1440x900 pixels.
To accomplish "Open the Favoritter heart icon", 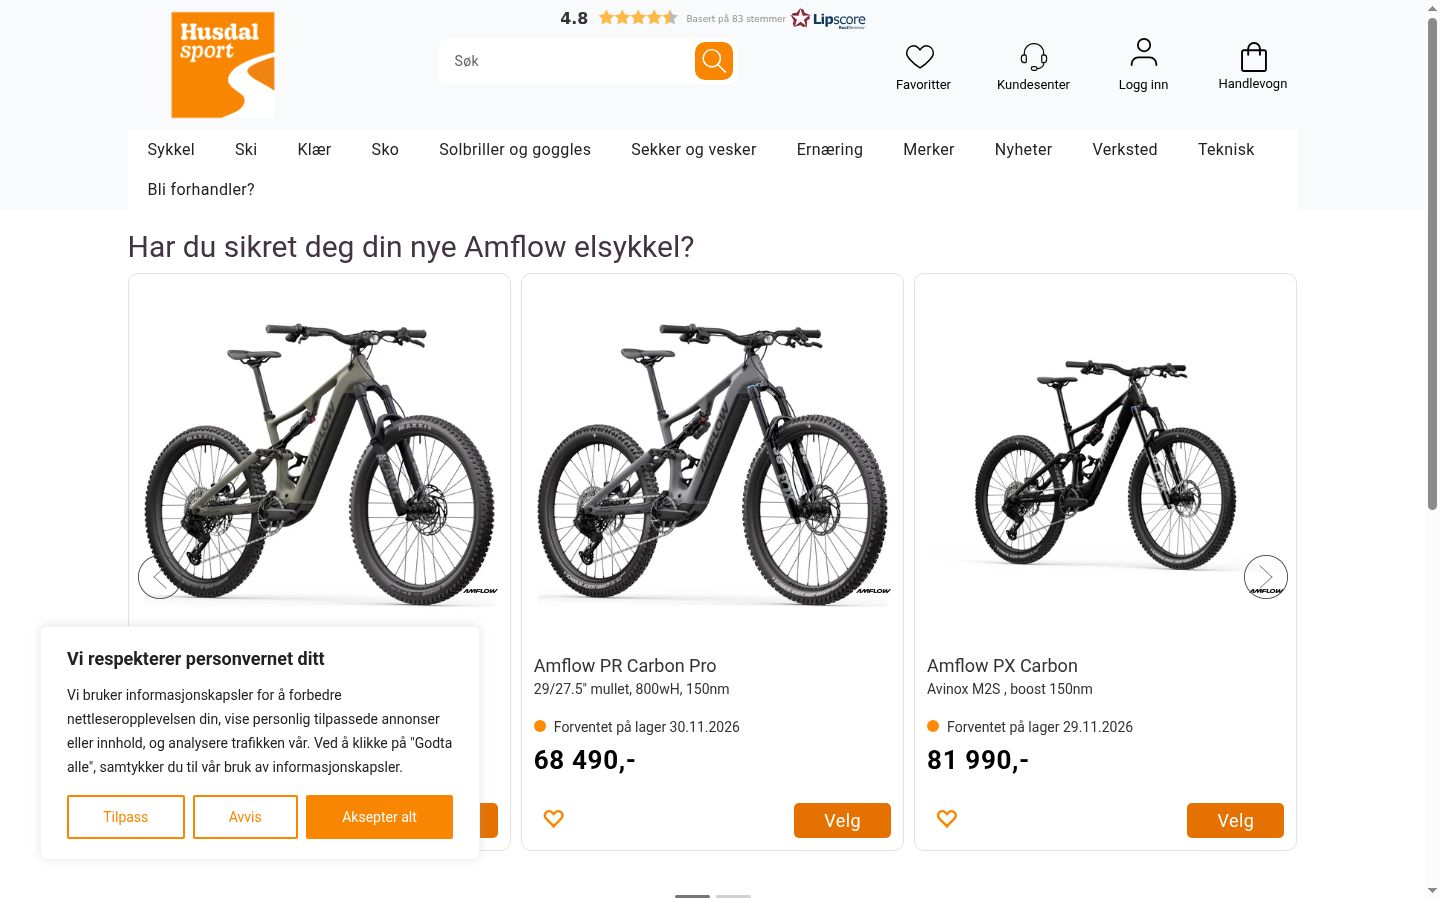I will point(920,56).
